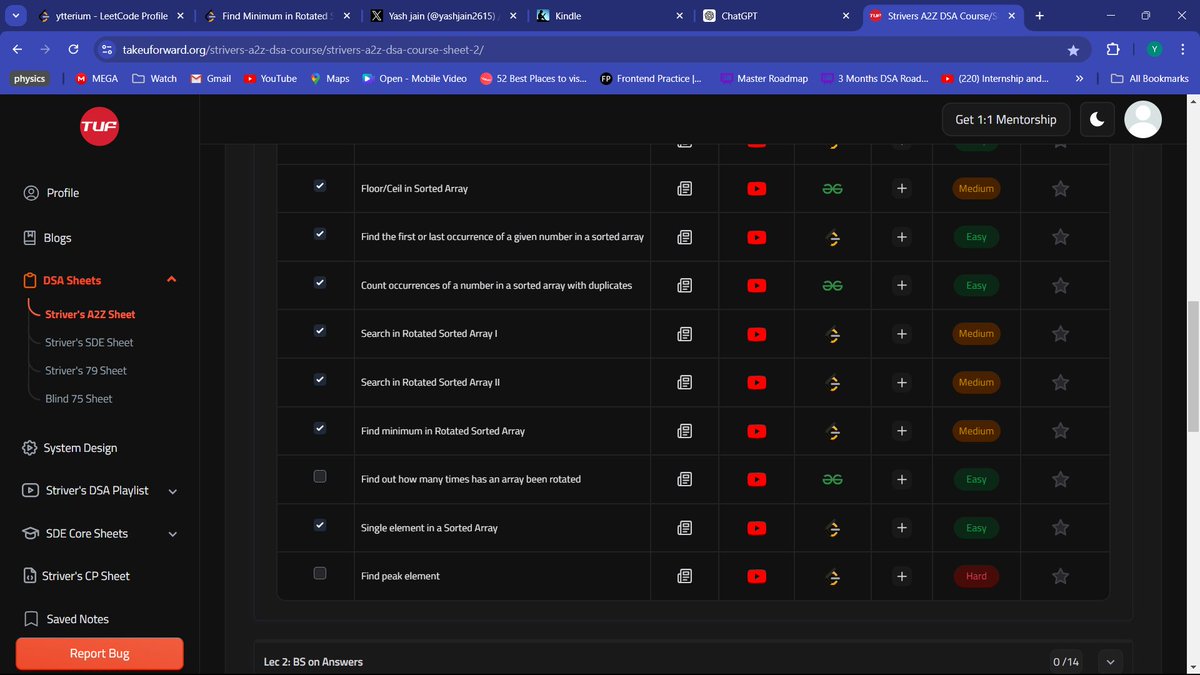The width and height of the screenshot is (1200, 675).
Task: Play YouTube video for Find peak element
Action: 757,576
